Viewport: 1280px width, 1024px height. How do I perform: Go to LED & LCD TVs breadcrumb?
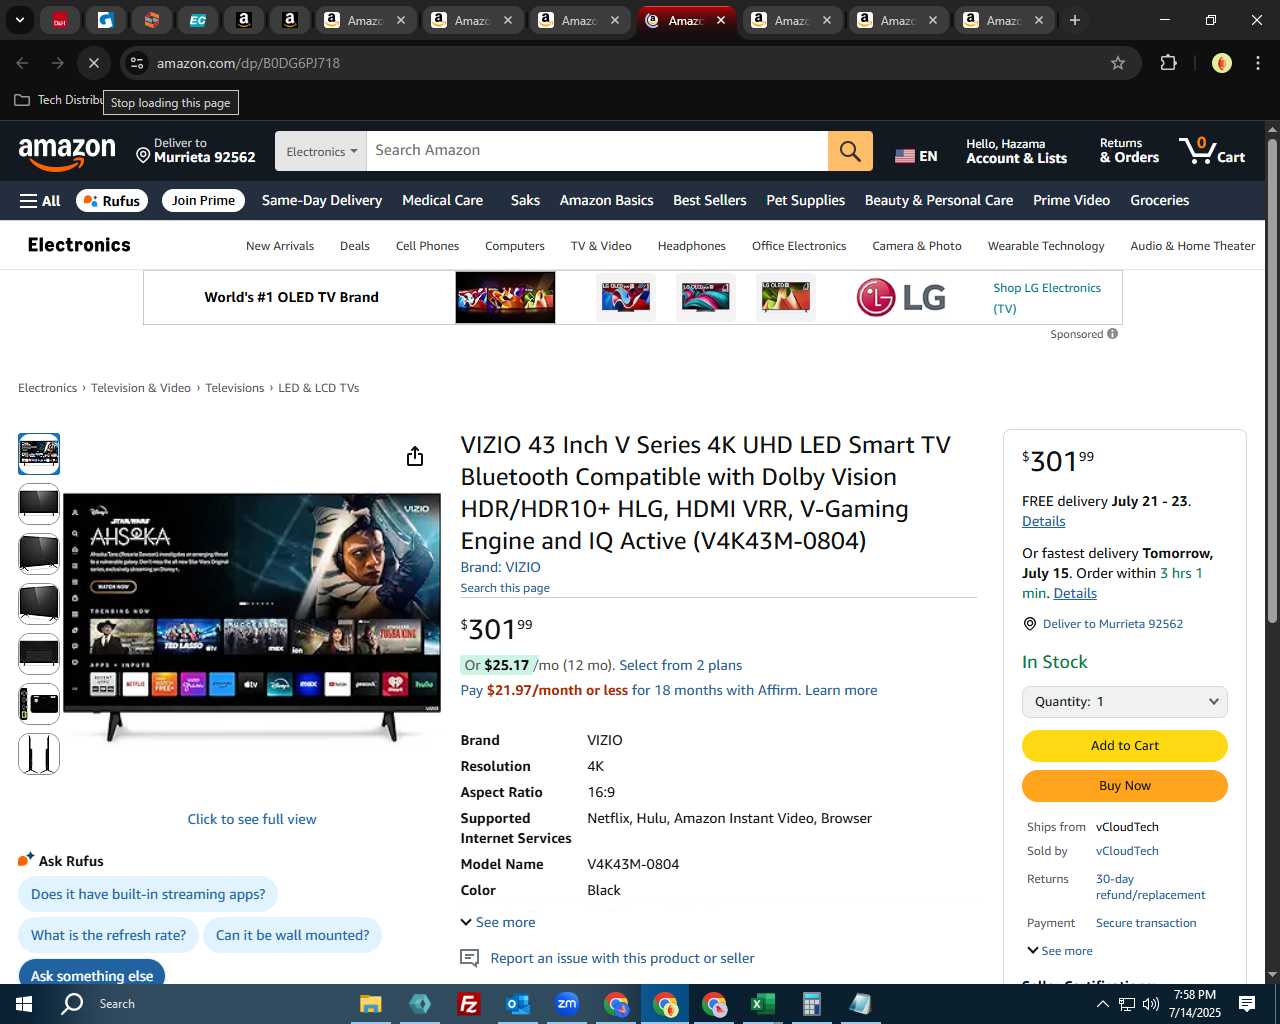(318, 388)
